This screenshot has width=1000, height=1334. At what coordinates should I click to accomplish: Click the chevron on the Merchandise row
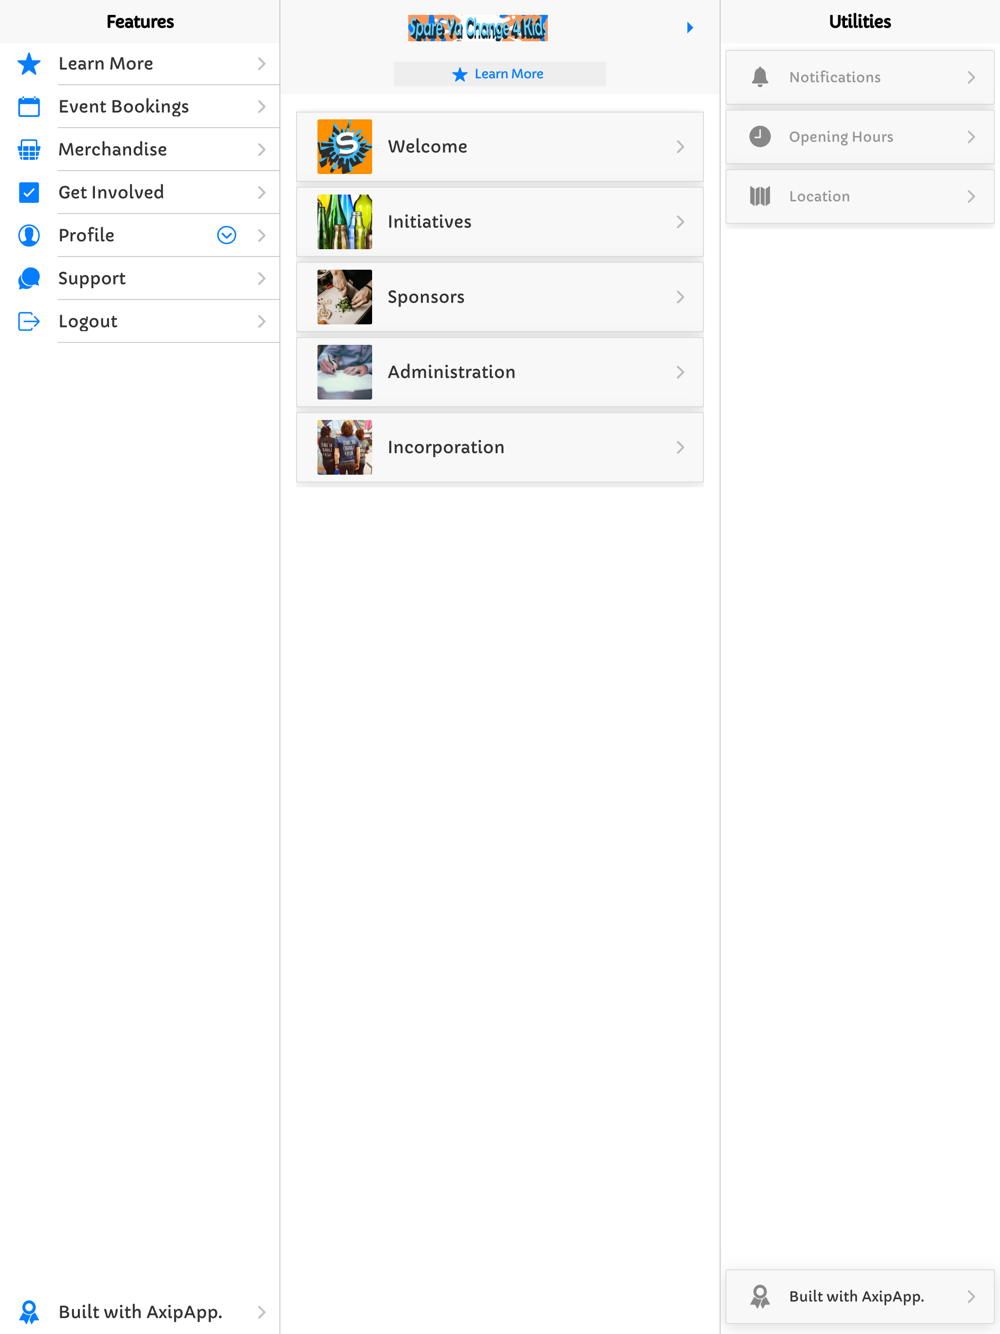pyautogui.click(x=261, y=150)
